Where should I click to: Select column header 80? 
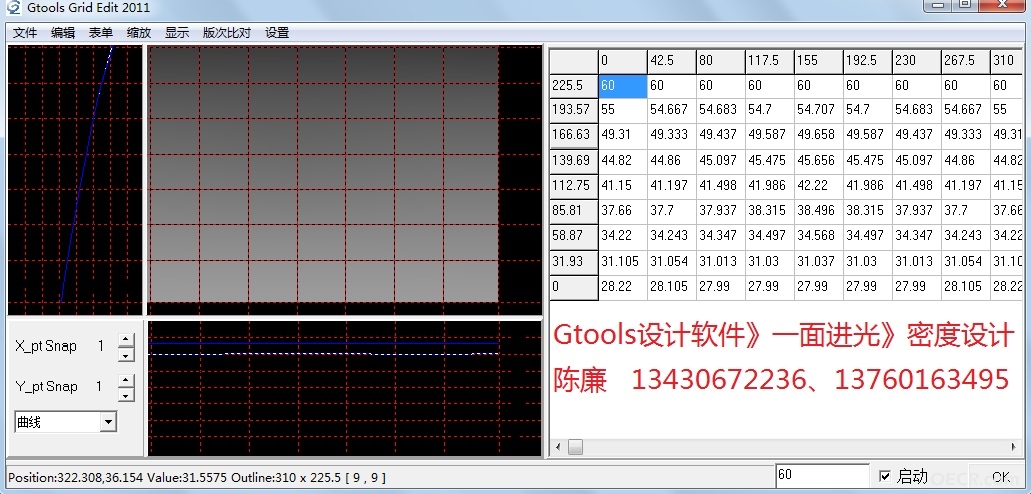pos(721,61)
